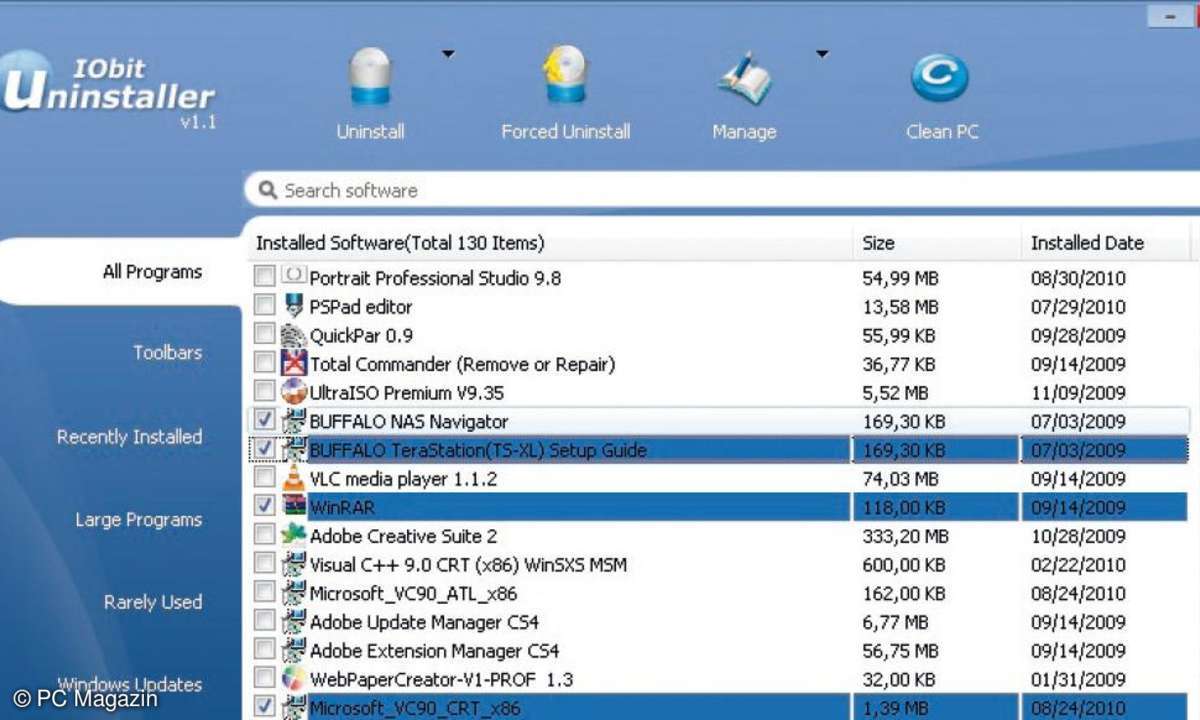Viewport: 1200px width, 720px height.
Task: Enable the UltraISO Premium V9.35 checkbox
Action: tap(264, 391)
